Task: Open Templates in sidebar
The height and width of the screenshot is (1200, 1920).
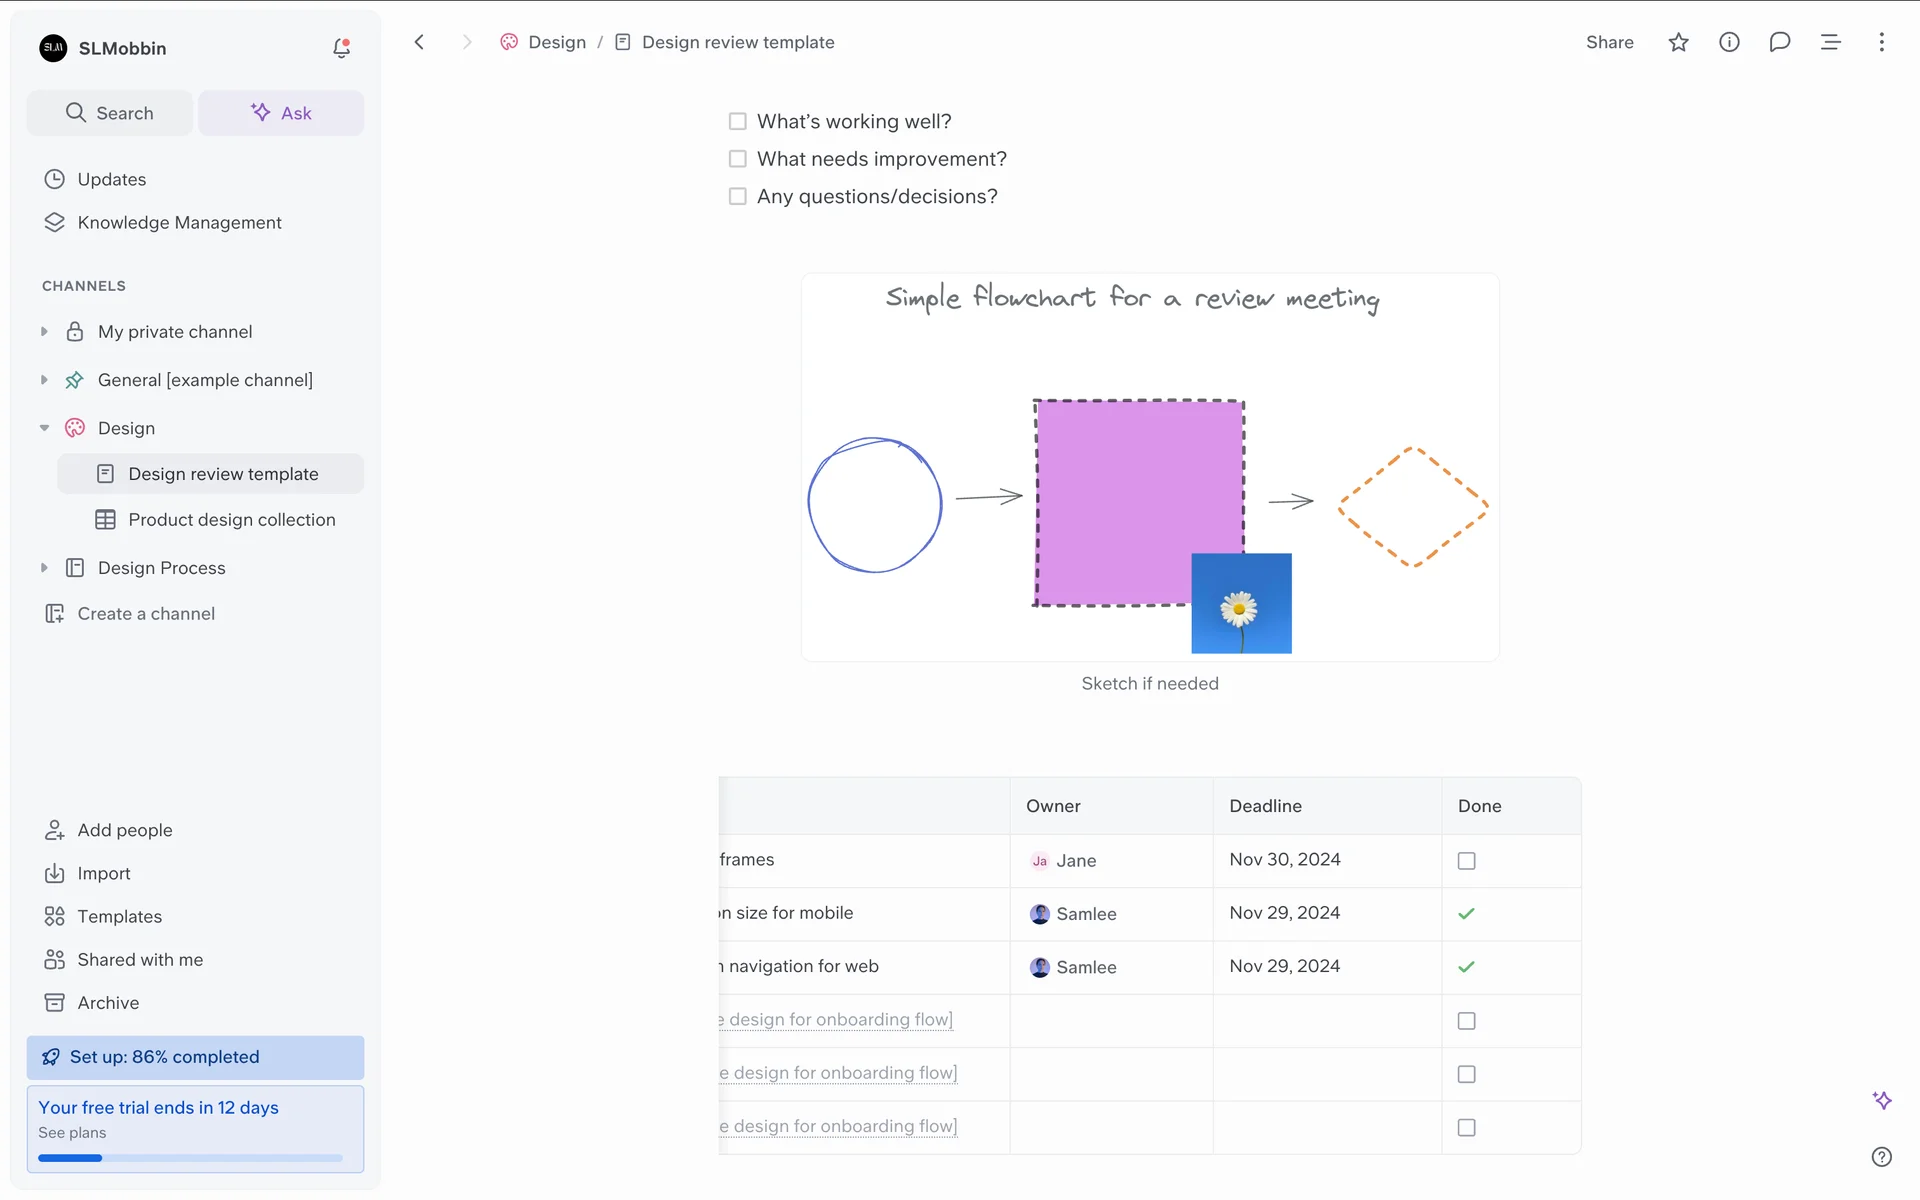Action: tap(119, 916)
